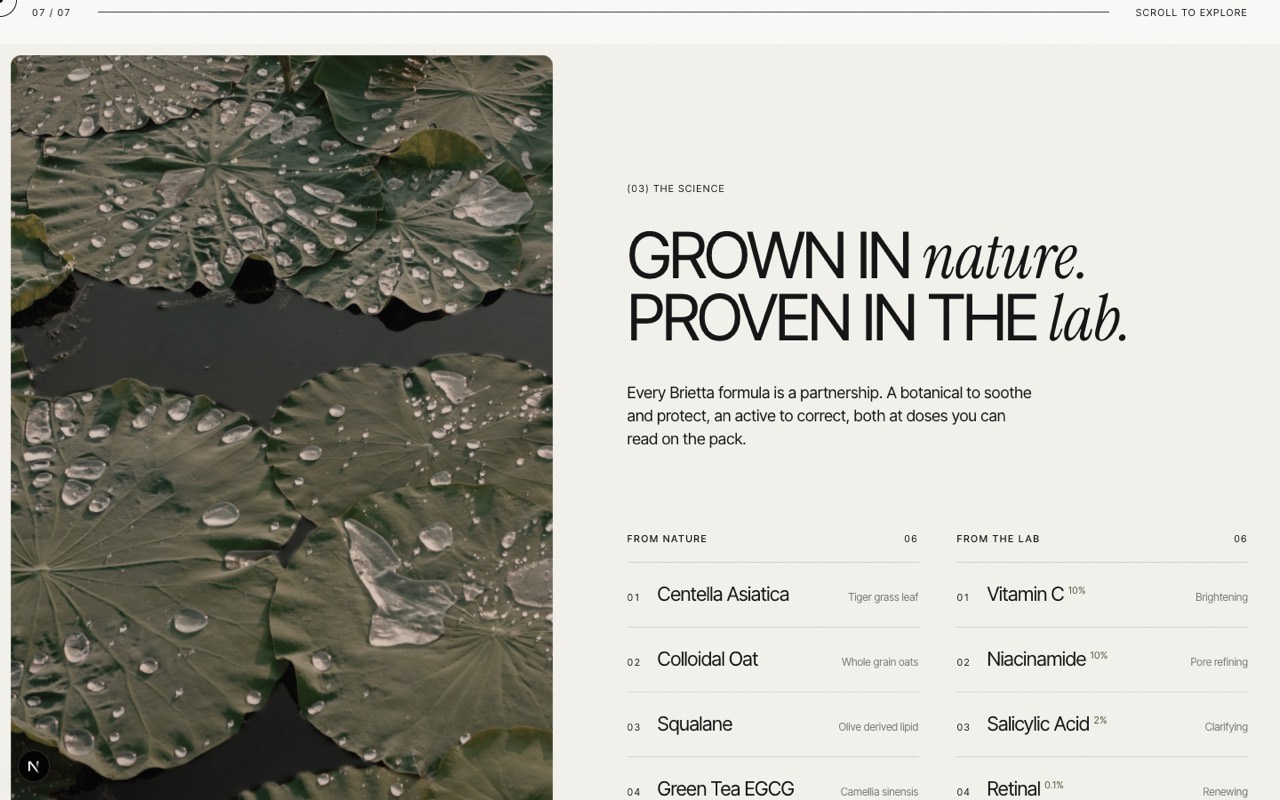Click 'Camellia sinensis' description

[x=879, y=792]
